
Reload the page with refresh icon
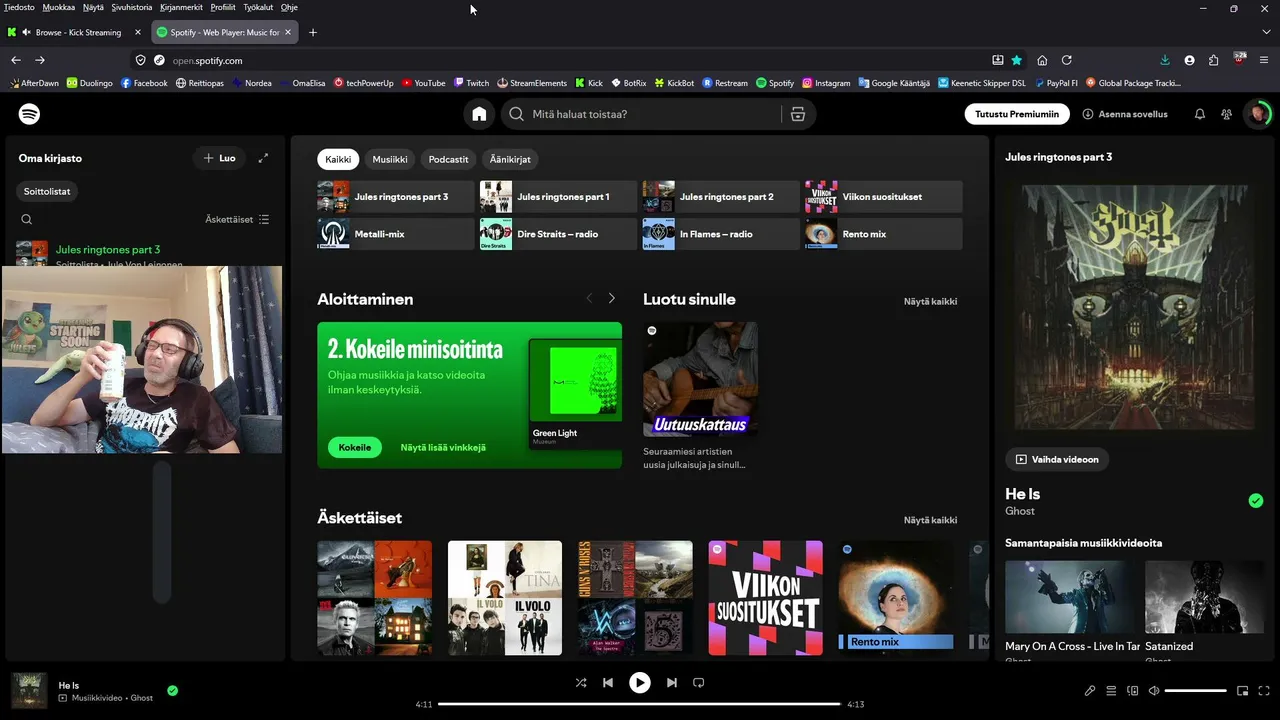(1066, 60)
